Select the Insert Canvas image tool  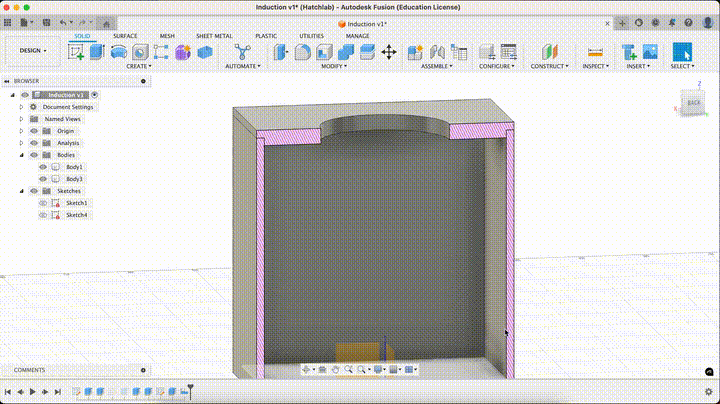tap(650, 52)
